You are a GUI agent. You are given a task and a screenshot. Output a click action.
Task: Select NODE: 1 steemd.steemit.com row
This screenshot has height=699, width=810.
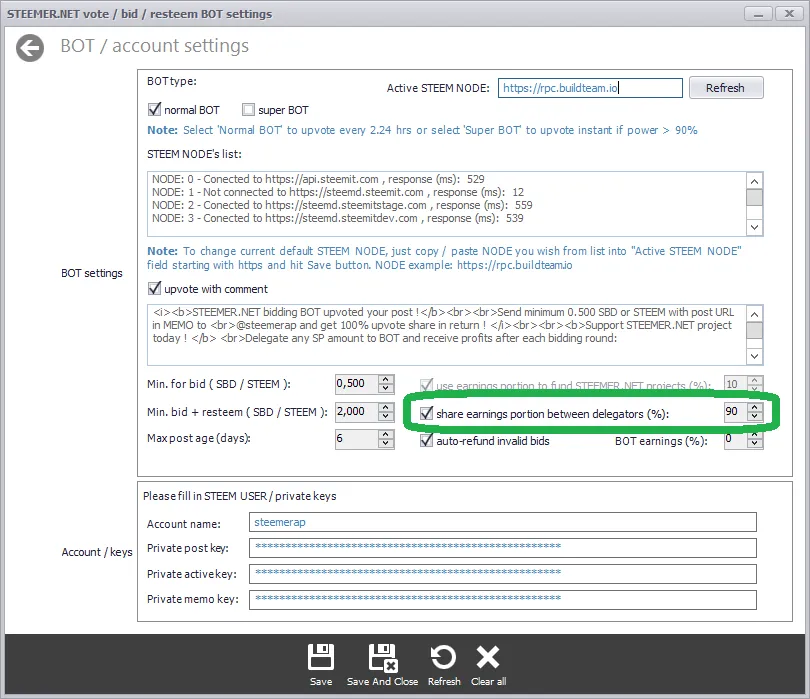click(338, 192)
